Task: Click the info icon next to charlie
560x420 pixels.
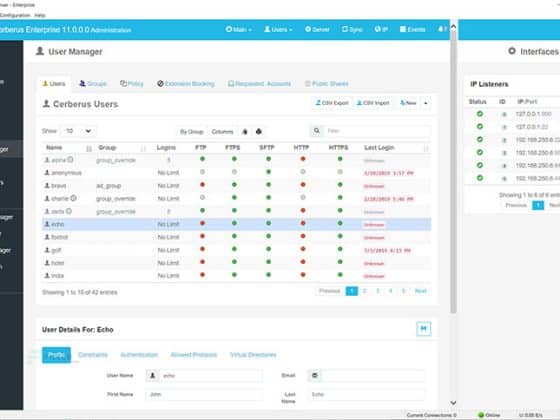Action: (73, 198)
